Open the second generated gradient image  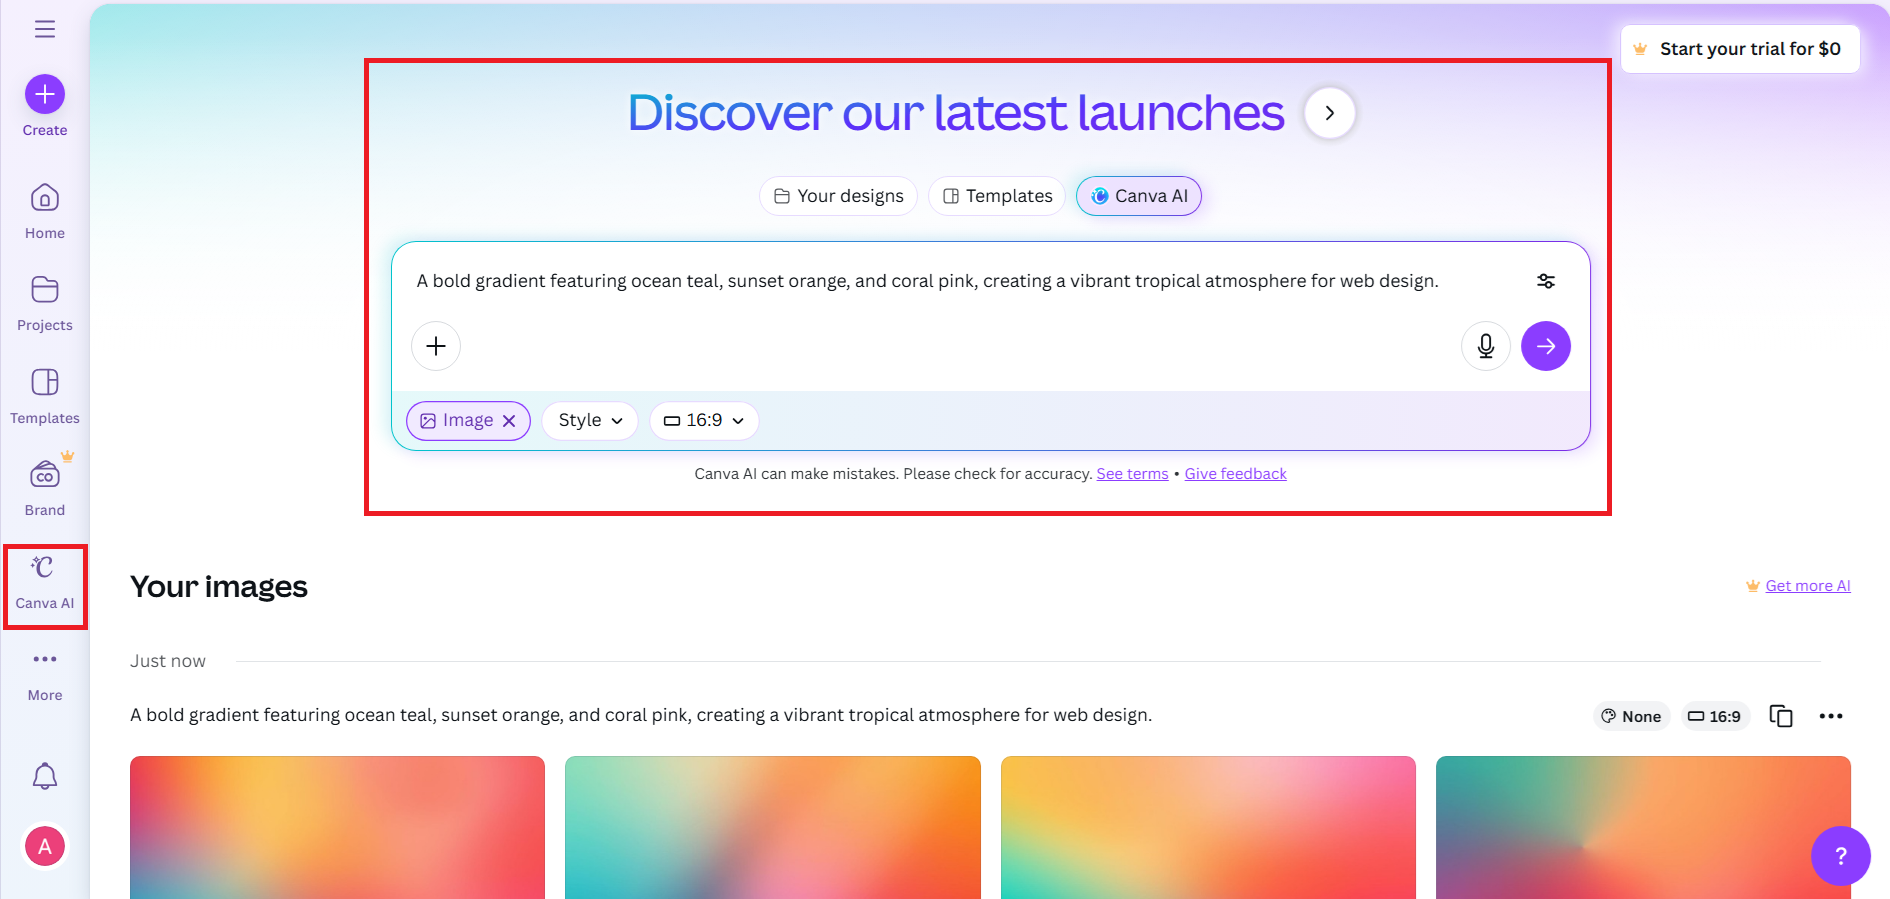(x=773, y=827)
